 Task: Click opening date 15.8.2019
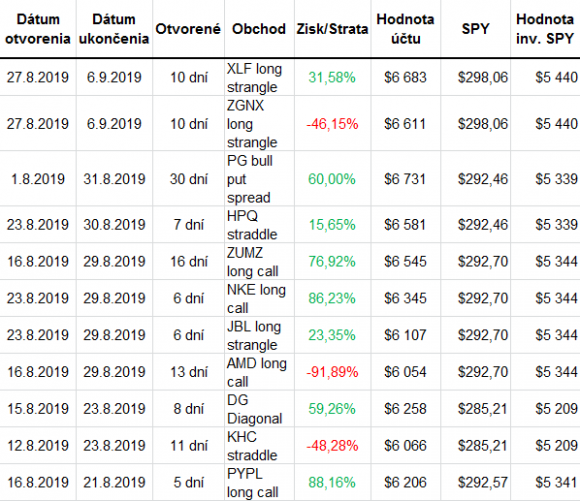(x=38, y=409)
